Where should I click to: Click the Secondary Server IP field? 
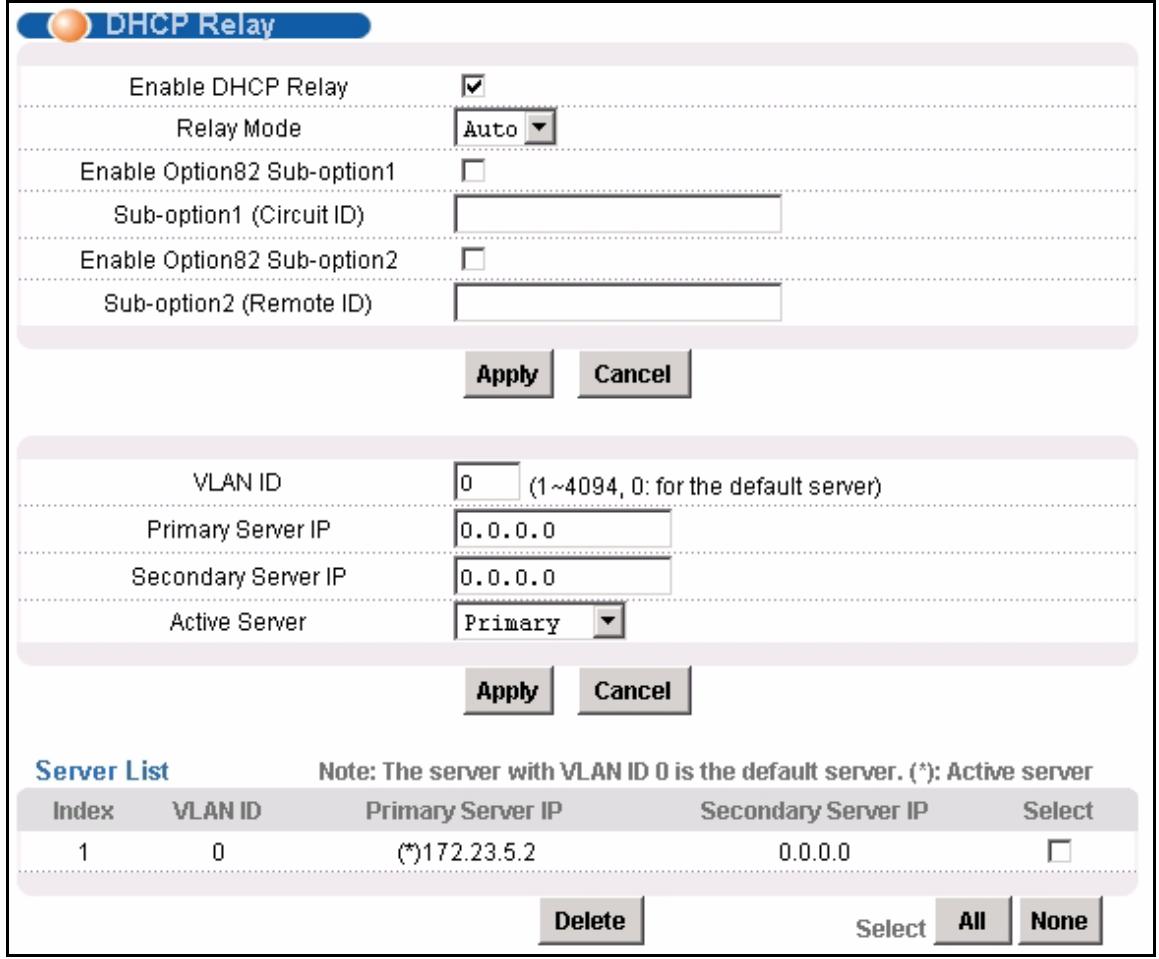coord(562,577)
